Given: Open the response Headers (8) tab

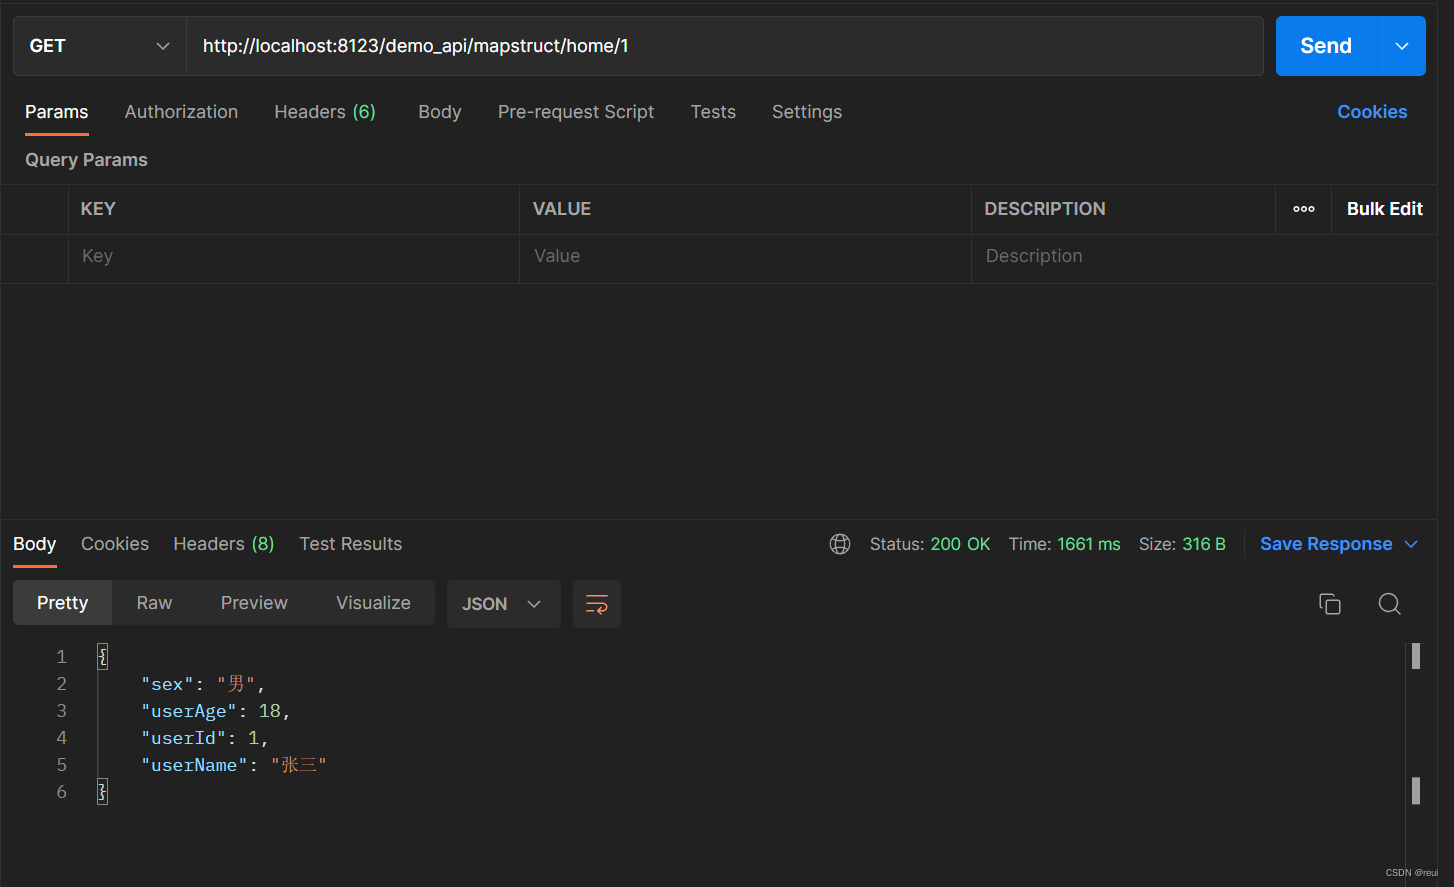Looking at the screenshot, I should coord(224,544).
